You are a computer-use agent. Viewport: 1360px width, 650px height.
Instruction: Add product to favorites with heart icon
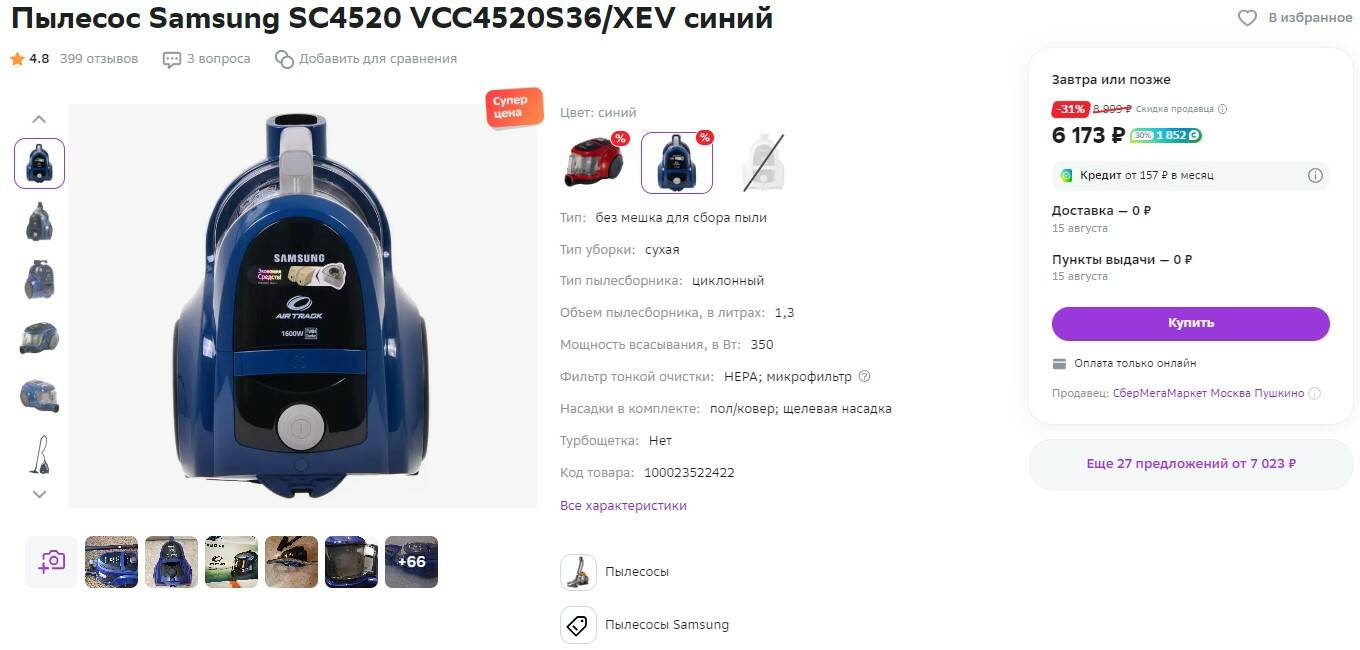click(1247, 18)
